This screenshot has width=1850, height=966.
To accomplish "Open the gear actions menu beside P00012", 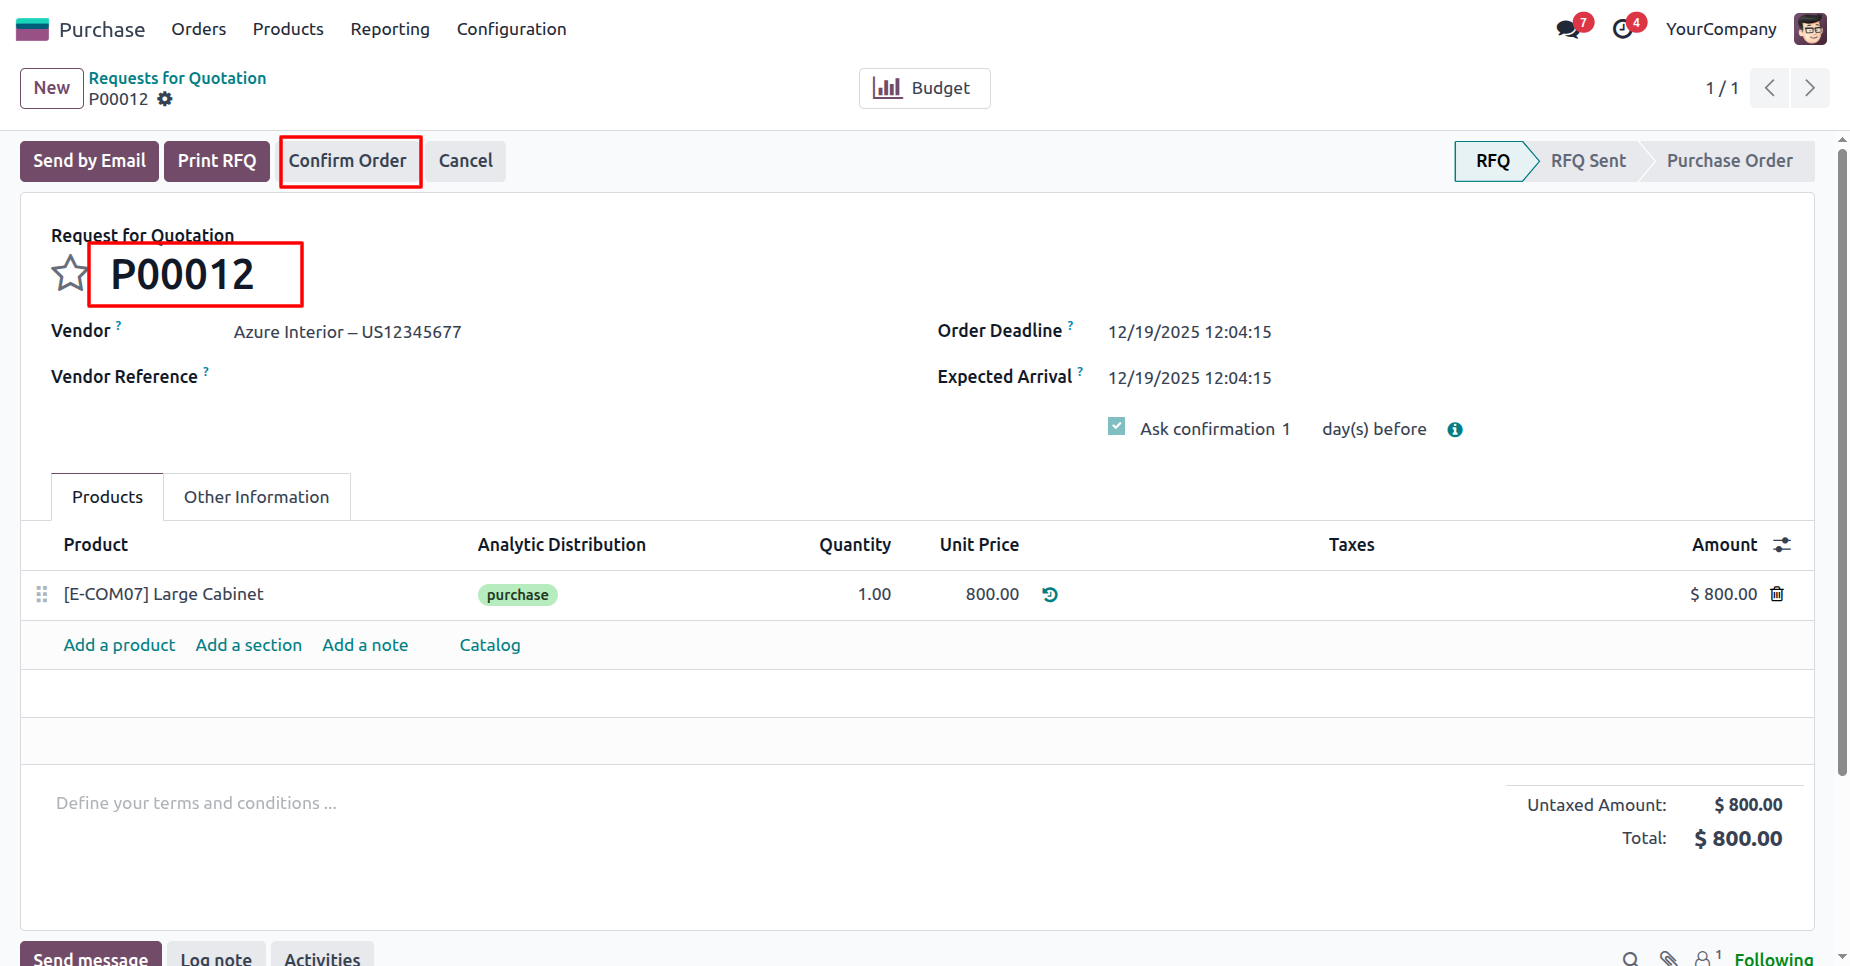I will (x=165, y=99).
